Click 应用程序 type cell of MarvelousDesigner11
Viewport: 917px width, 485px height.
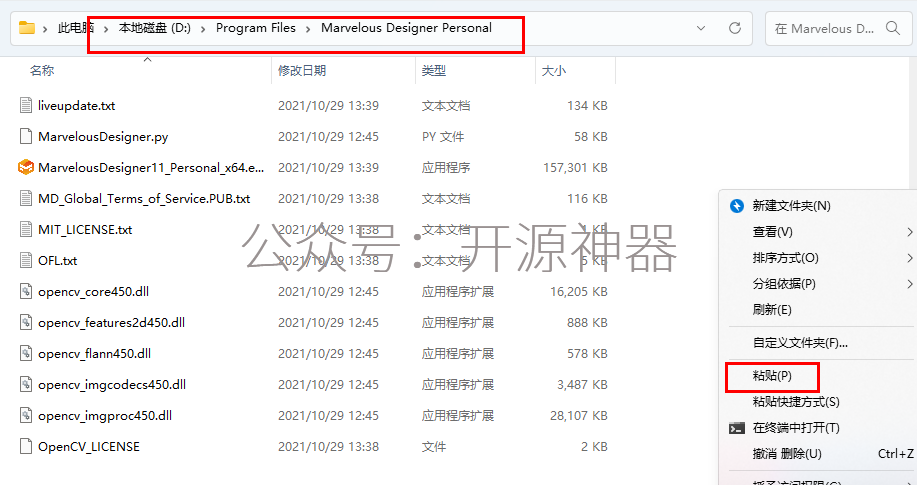(446, 168)
